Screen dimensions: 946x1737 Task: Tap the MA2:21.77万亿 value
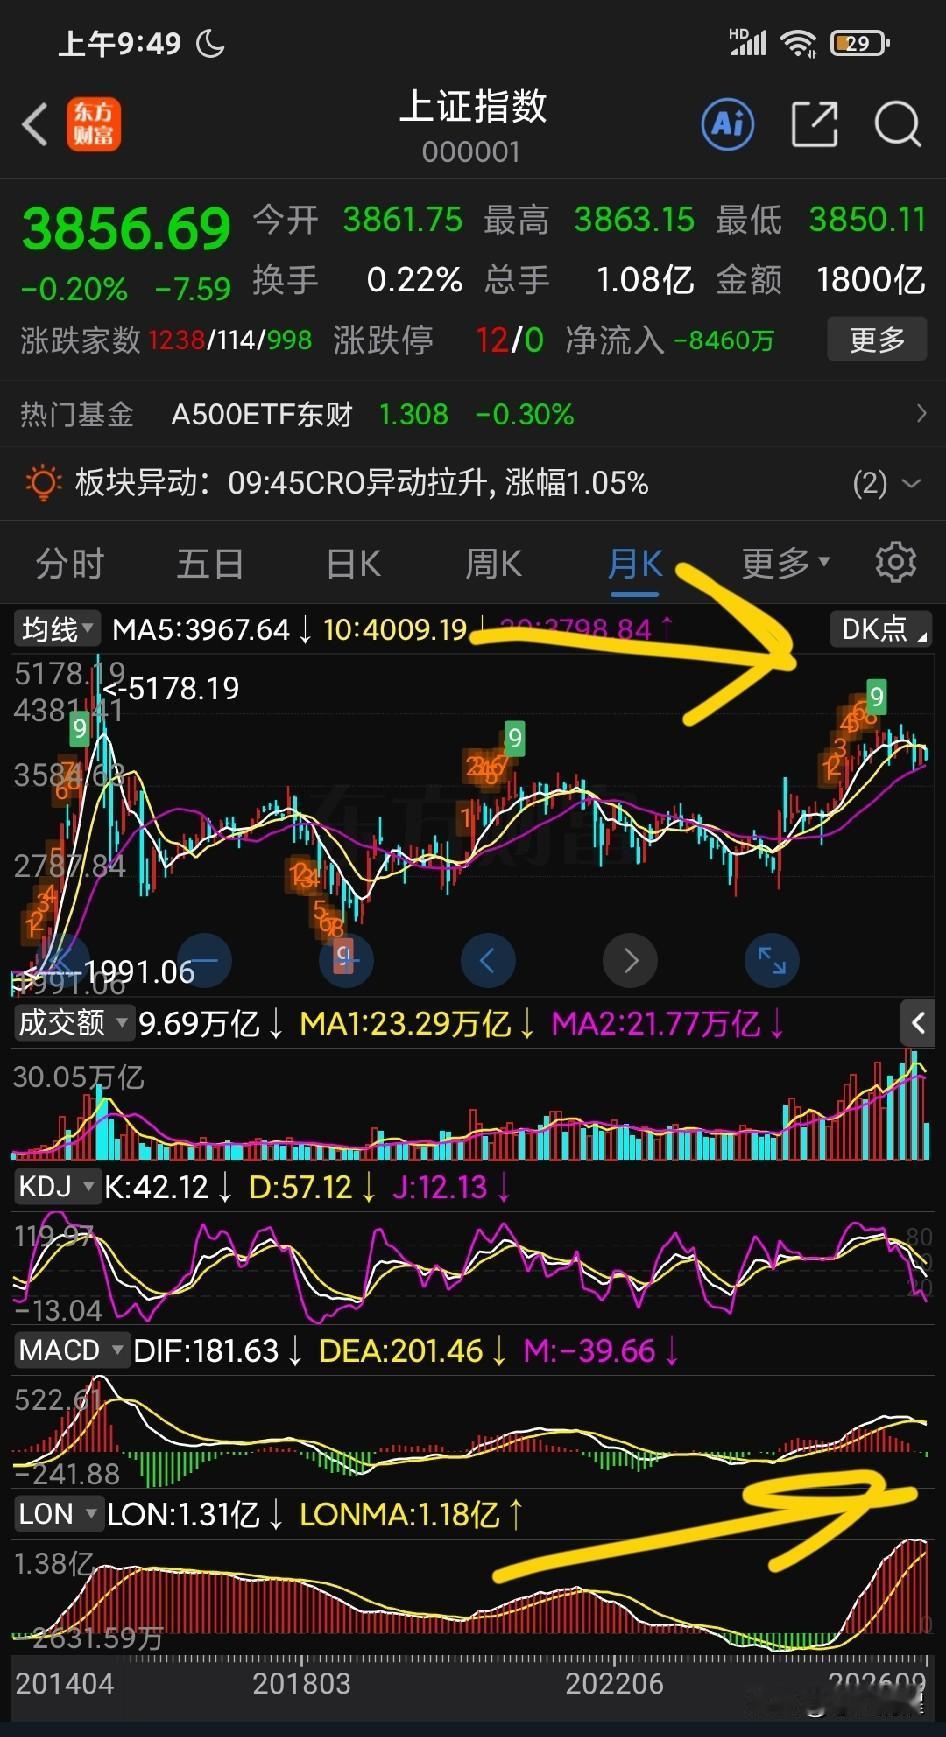[656, 1023]
